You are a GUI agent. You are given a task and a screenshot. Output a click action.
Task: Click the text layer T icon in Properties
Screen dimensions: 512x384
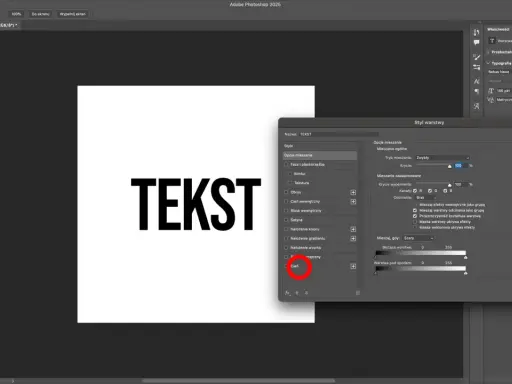point(492,41)
